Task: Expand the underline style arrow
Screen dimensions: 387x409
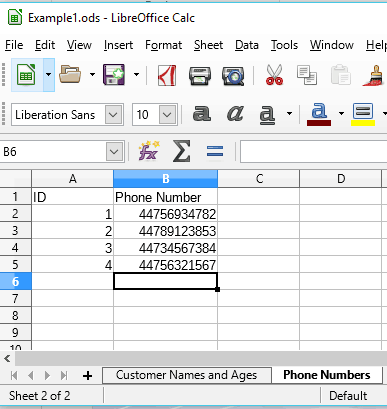Action: [x=289, y=114]
